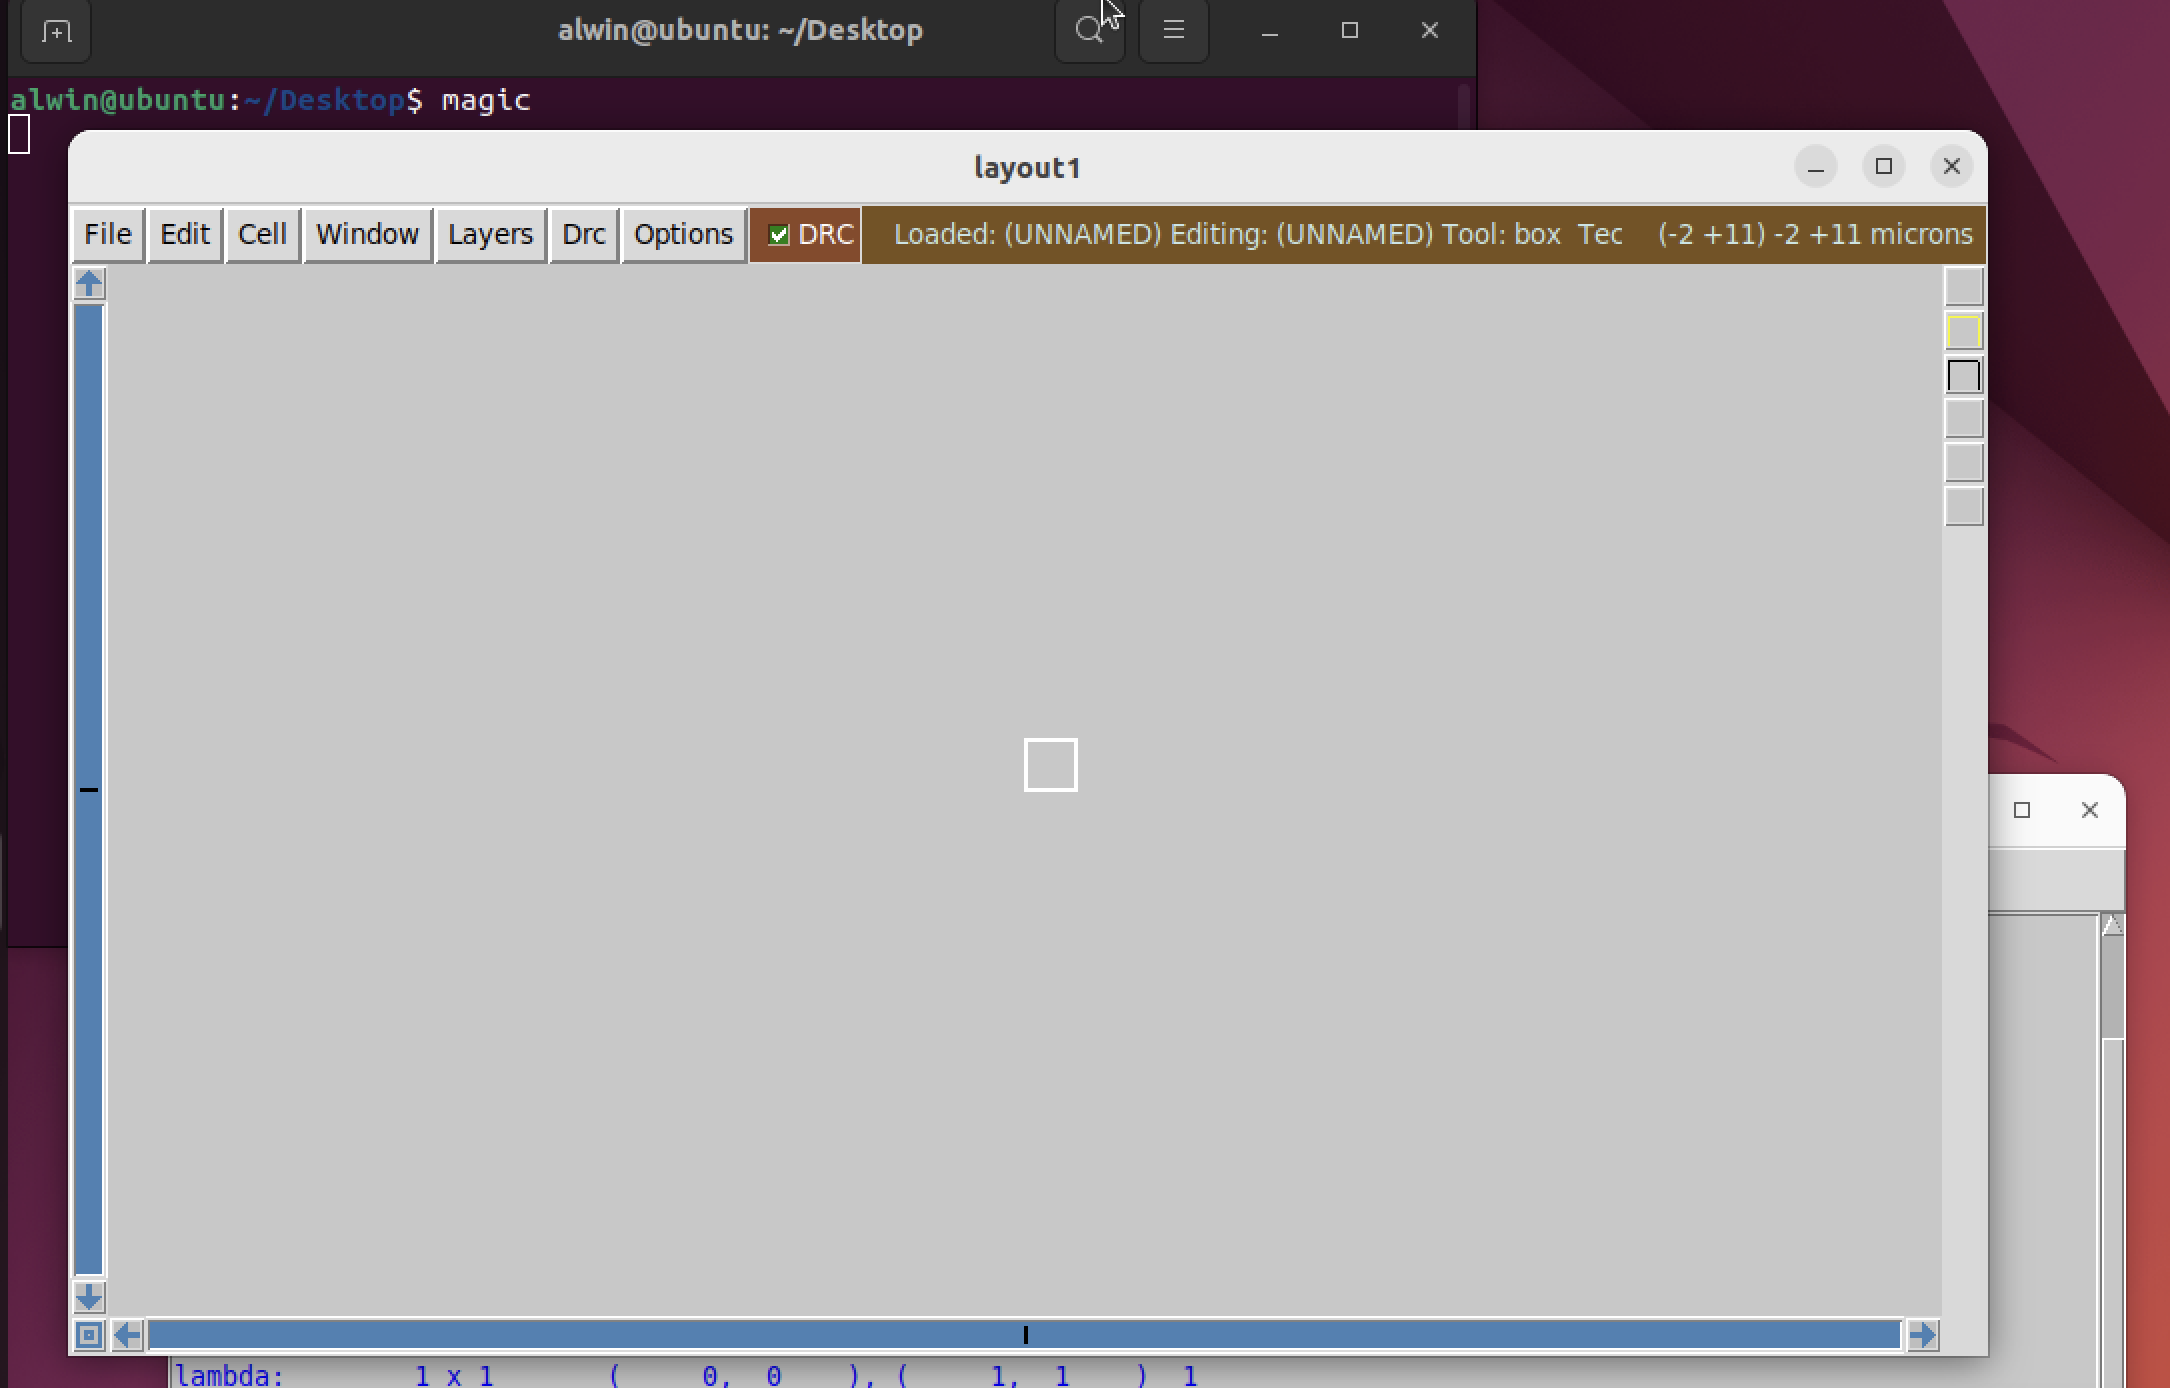Open the Options menu
This screenshot has width=2170, height=1388.
683,235
